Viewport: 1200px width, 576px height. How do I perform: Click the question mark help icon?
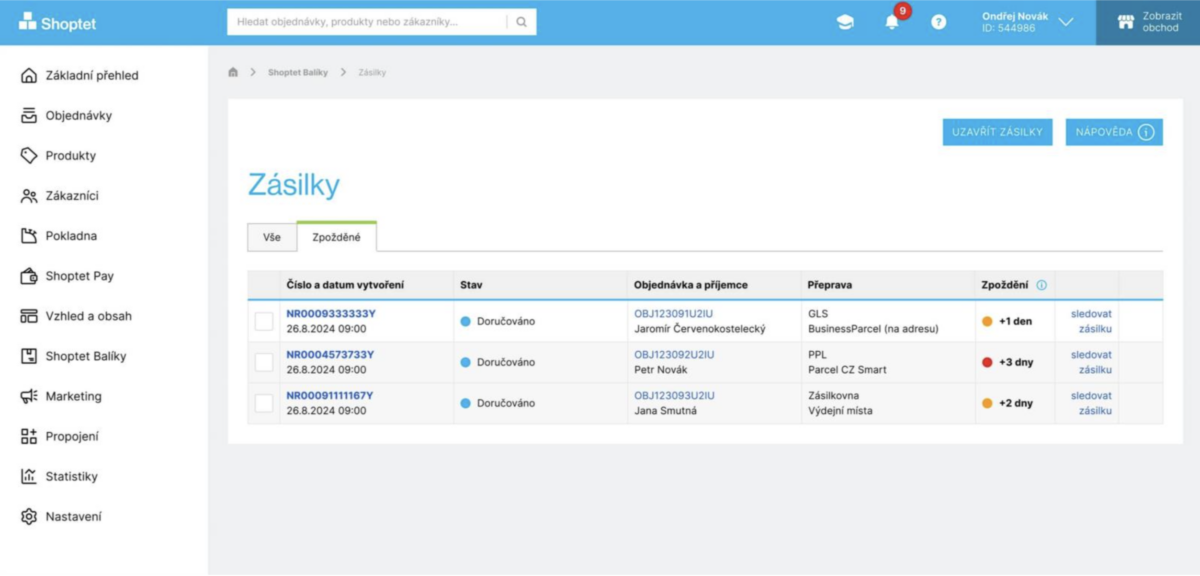click(938, 22)
